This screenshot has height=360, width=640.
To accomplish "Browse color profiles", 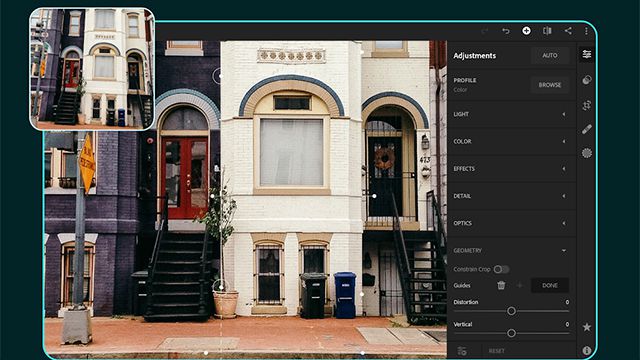I will 550,85.
